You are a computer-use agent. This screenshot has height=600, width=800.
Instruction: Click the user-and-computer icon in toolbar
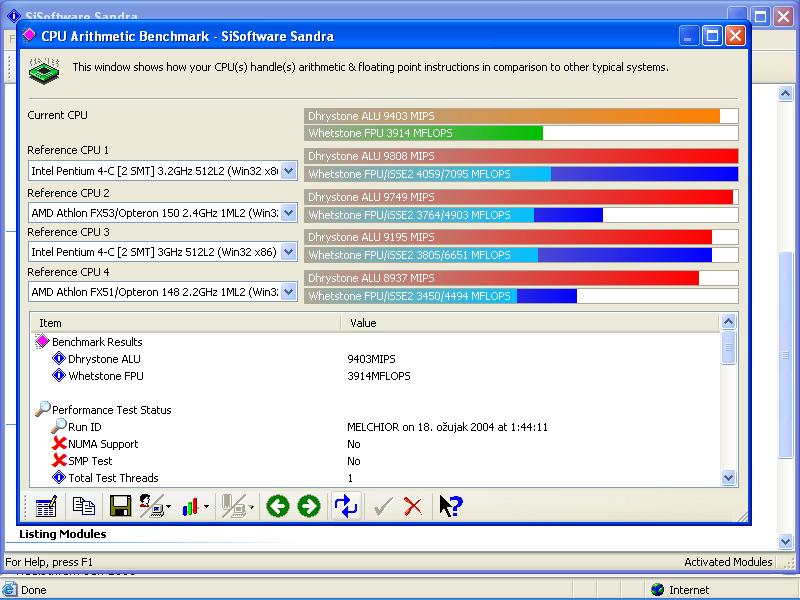[x=151, y=506]
